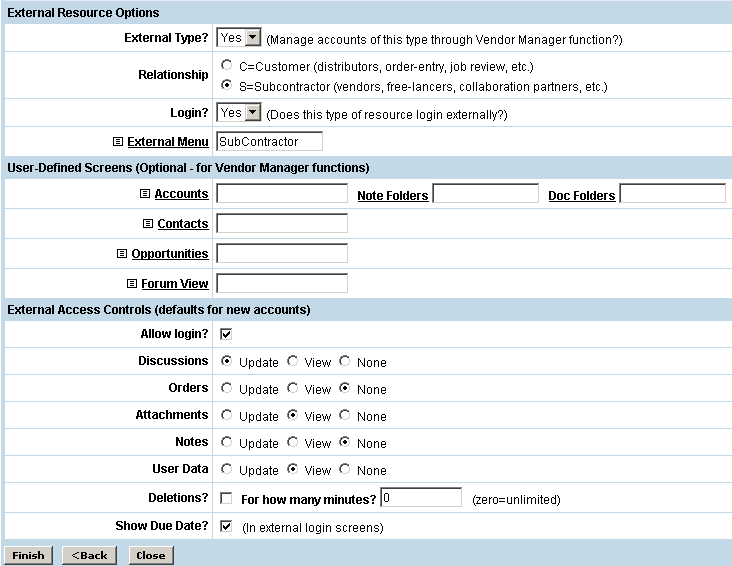Focus the Accounts text field

click(x=282, y=193)
